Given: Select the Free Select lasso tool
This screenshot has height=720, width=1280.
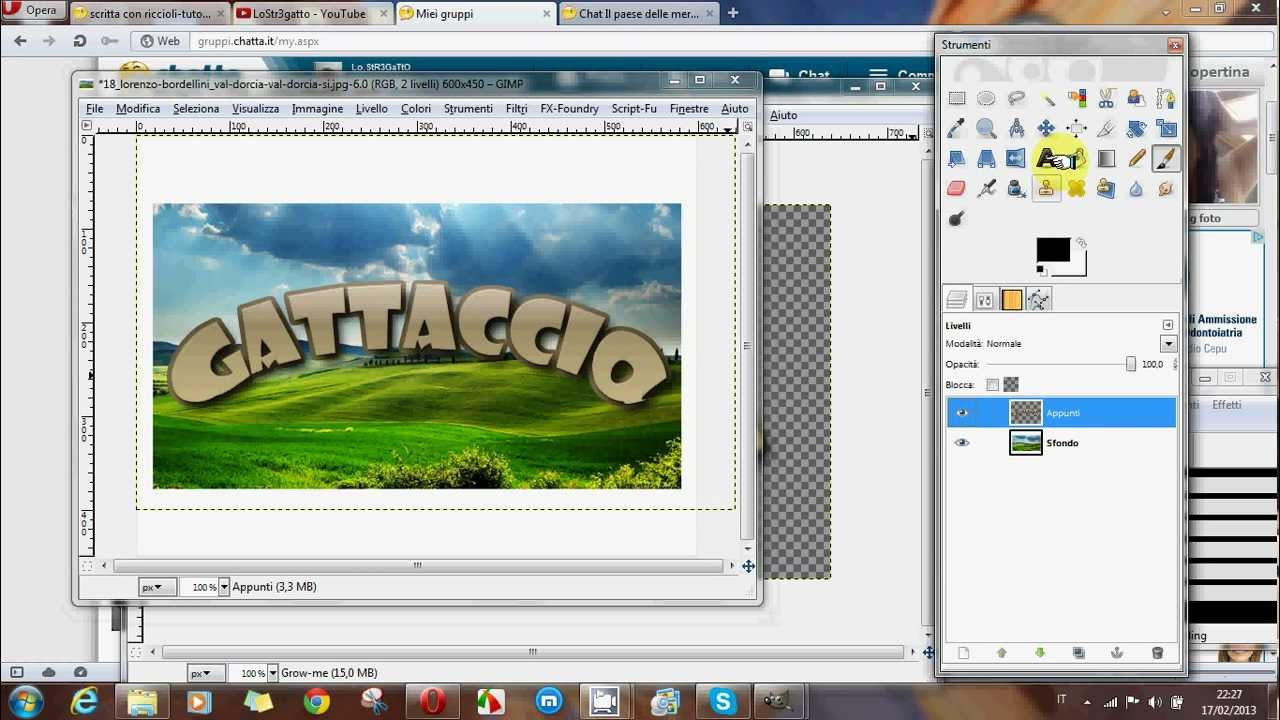Looking at the screenshot, I should [1016, 98].
